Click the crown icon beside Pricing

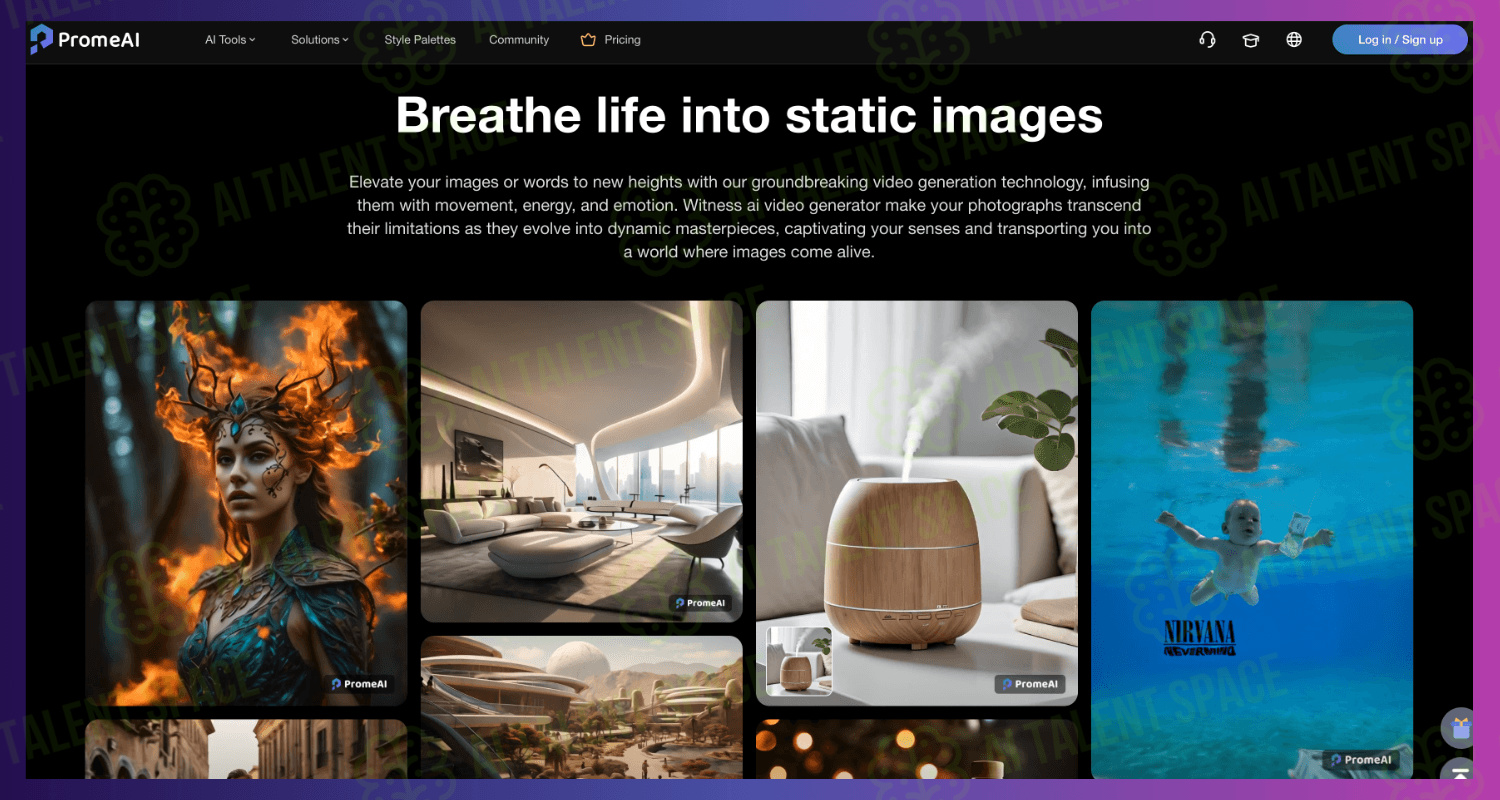click(588, 40)
